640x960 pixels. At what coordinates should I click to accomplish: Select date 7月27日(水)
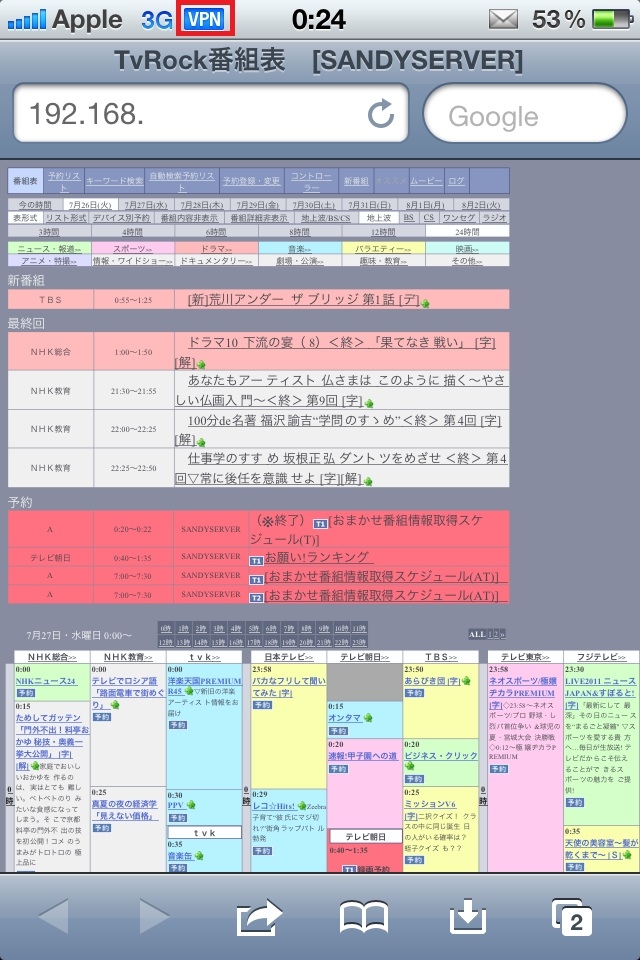(146, 205)
